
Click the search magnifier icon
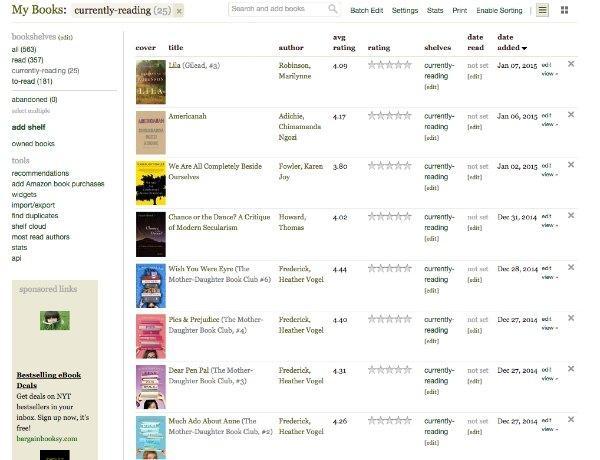[332, 9]
